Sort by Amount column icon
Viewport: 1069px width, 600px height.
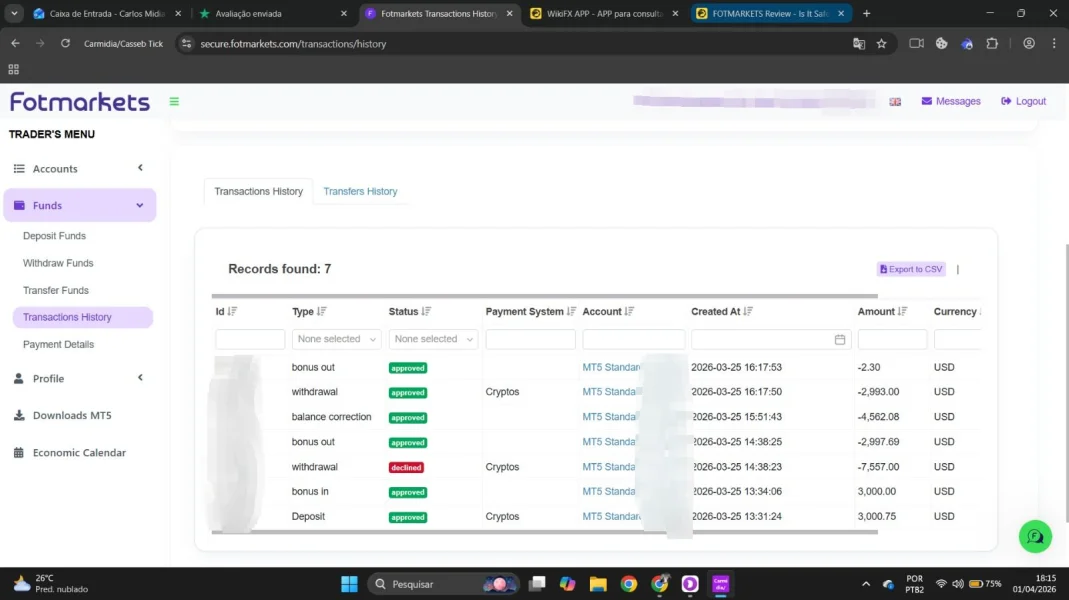(902, 312)
